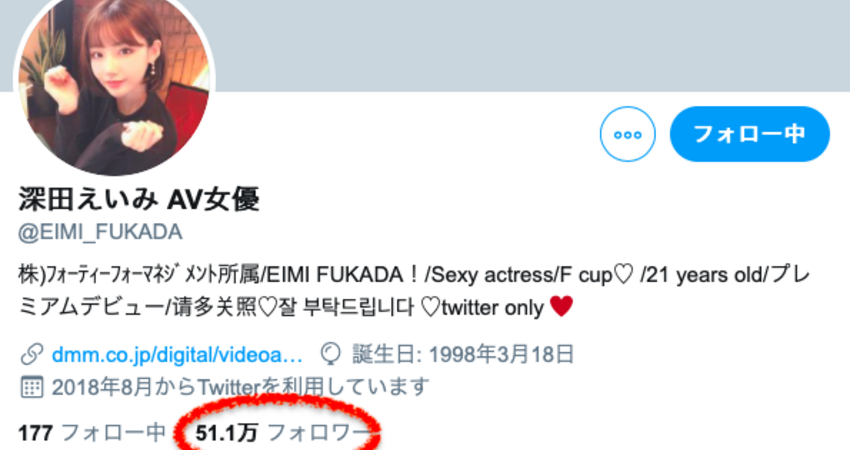This screenshot has width=850, height=450.
Task: Click the link chain icon
Action: 32,355
